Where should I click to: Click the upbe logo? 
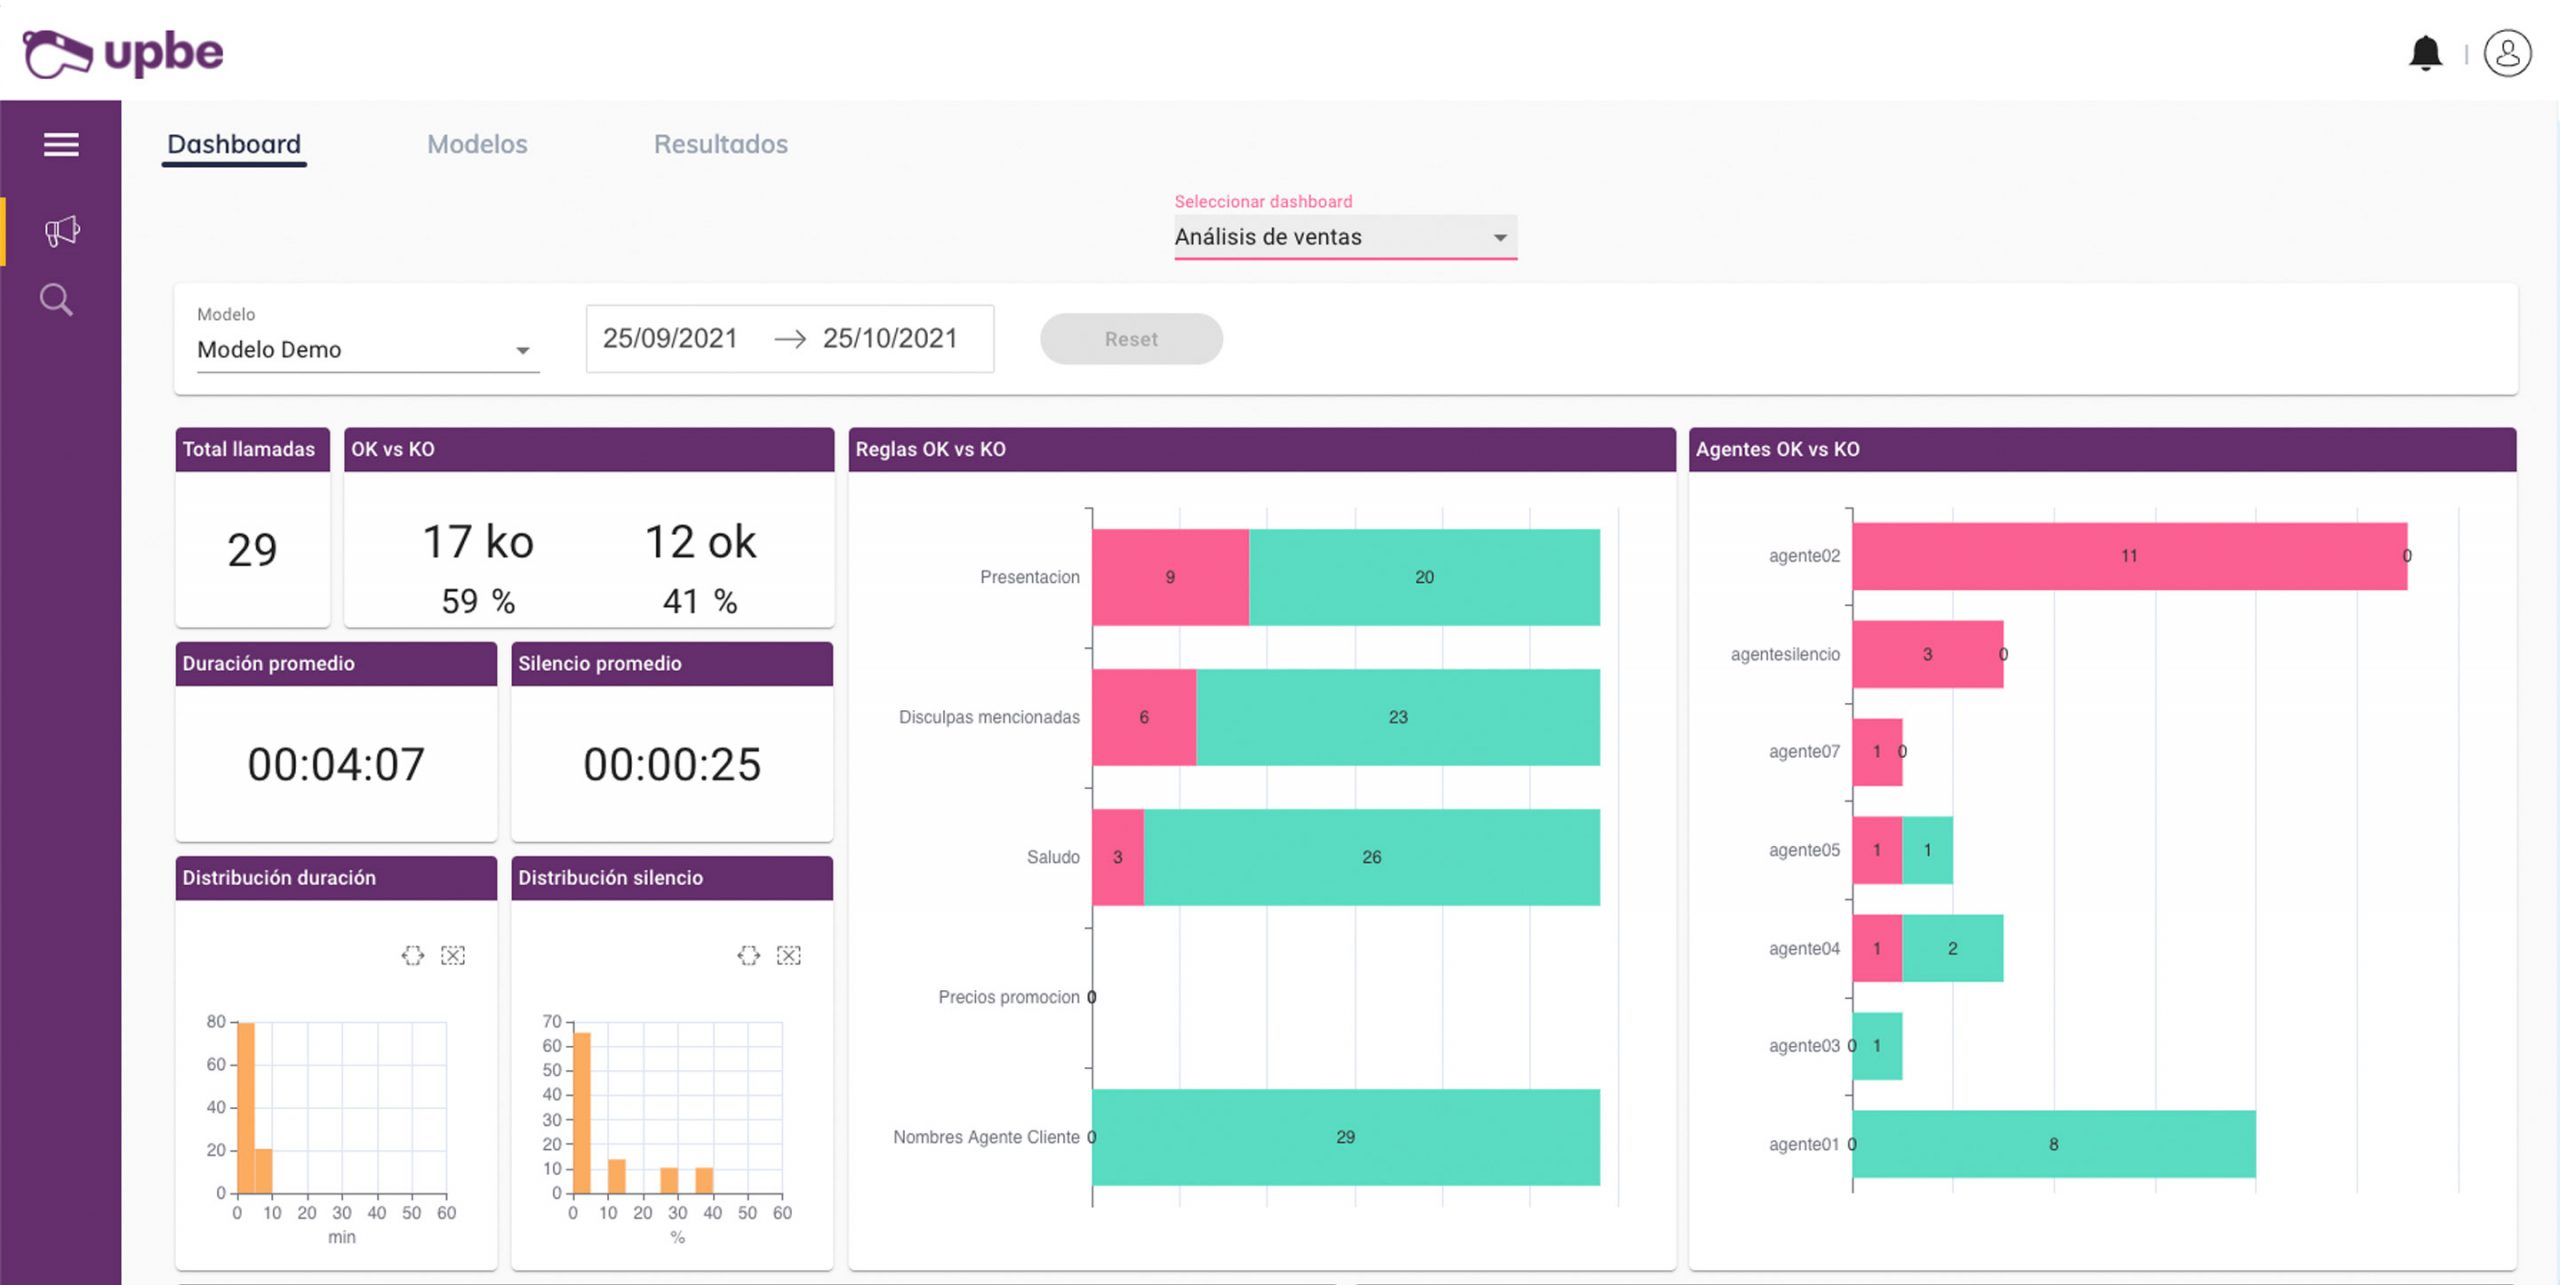(x=122, y=53)
